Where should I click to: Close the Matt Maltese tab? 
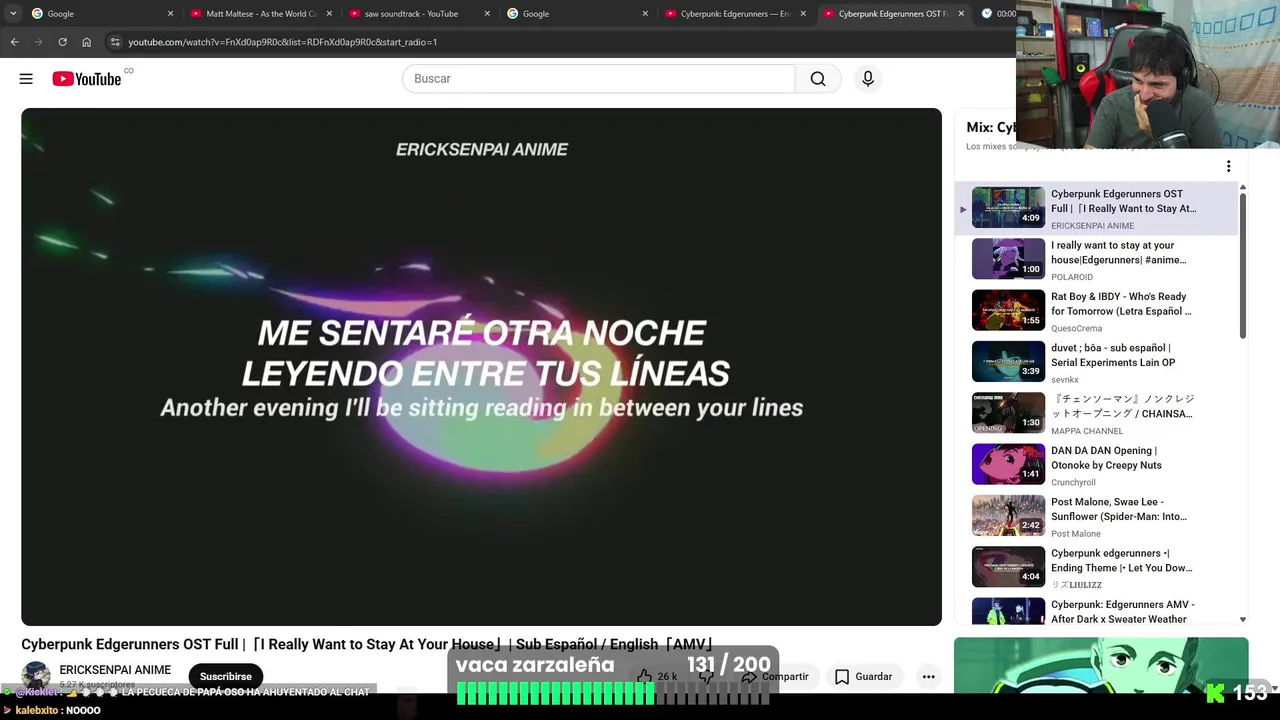328,14
